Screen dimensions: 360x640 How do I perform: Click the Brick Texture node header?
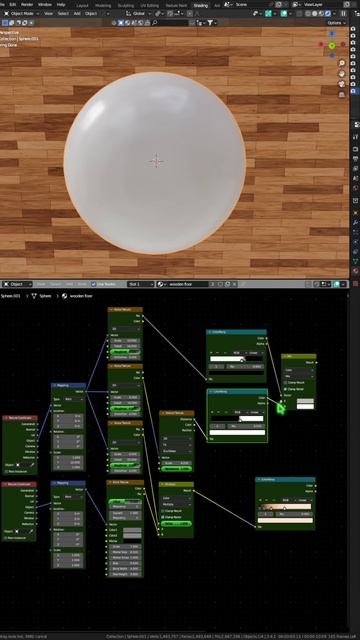click(125, 482)
